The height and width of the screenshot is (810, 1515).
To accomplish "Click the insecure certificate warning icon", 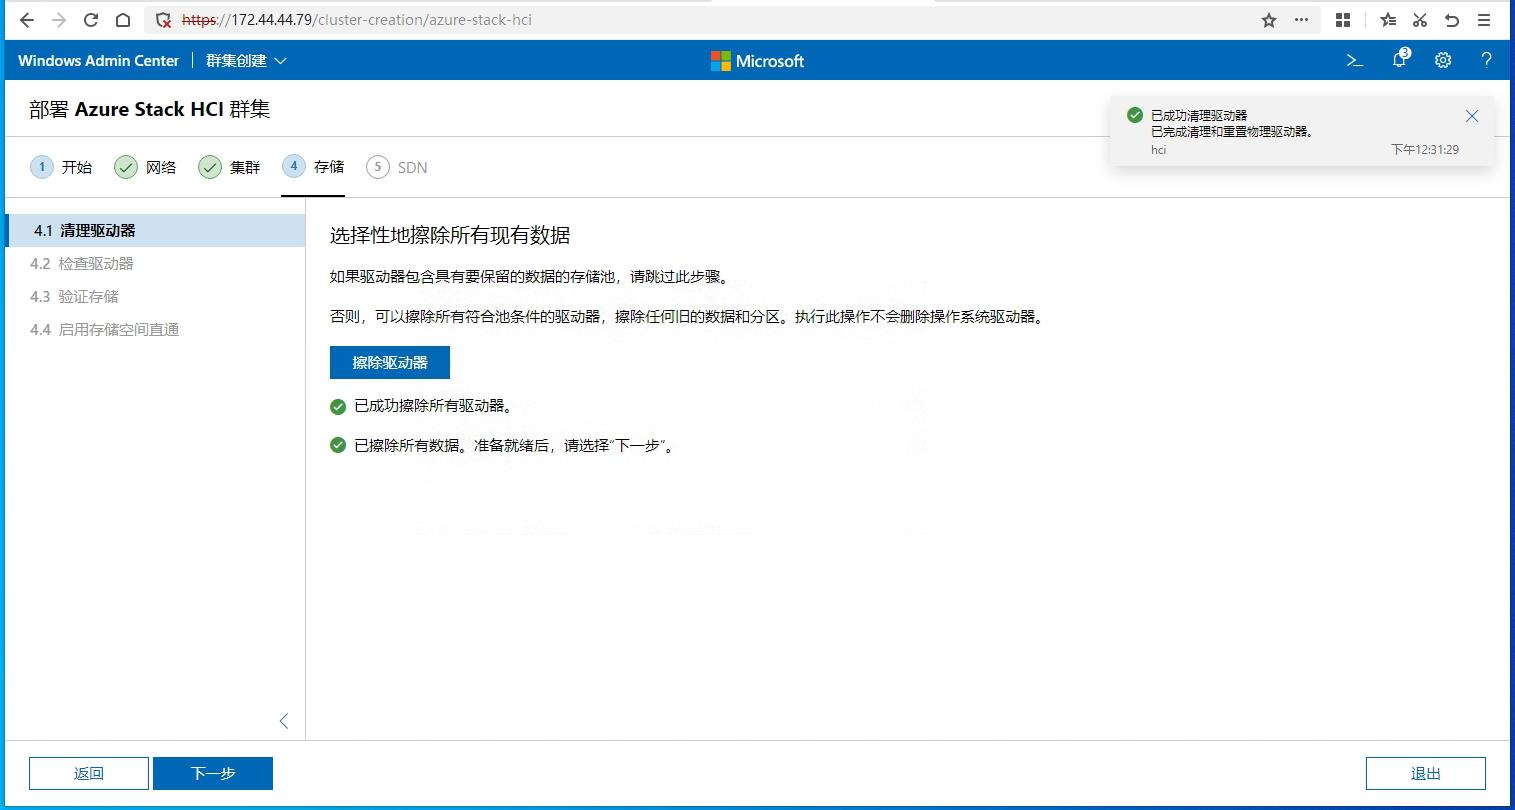I will coord(164,20).
